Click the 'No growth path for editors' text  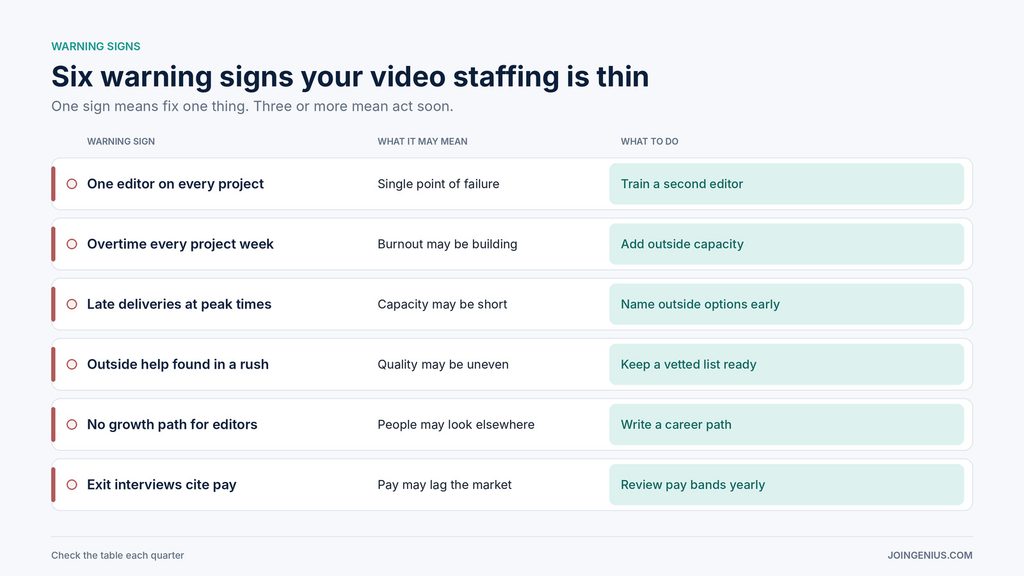click(x=172, y=424)
